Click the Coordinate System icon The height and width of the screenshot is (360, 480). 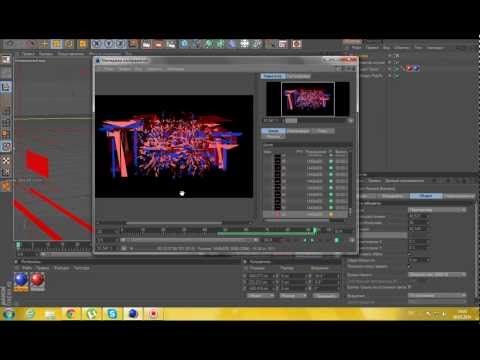click(x=133, y=44)
